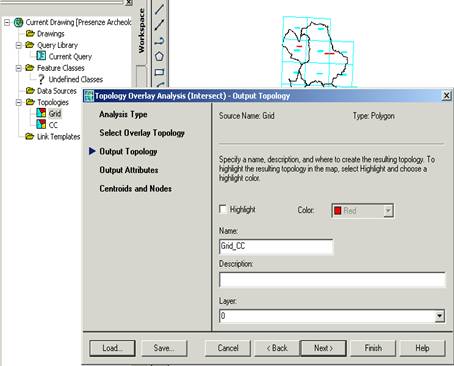Click the Topologies folder icon
The width and height of the screenshot is (454, 366).
point(30,102)
